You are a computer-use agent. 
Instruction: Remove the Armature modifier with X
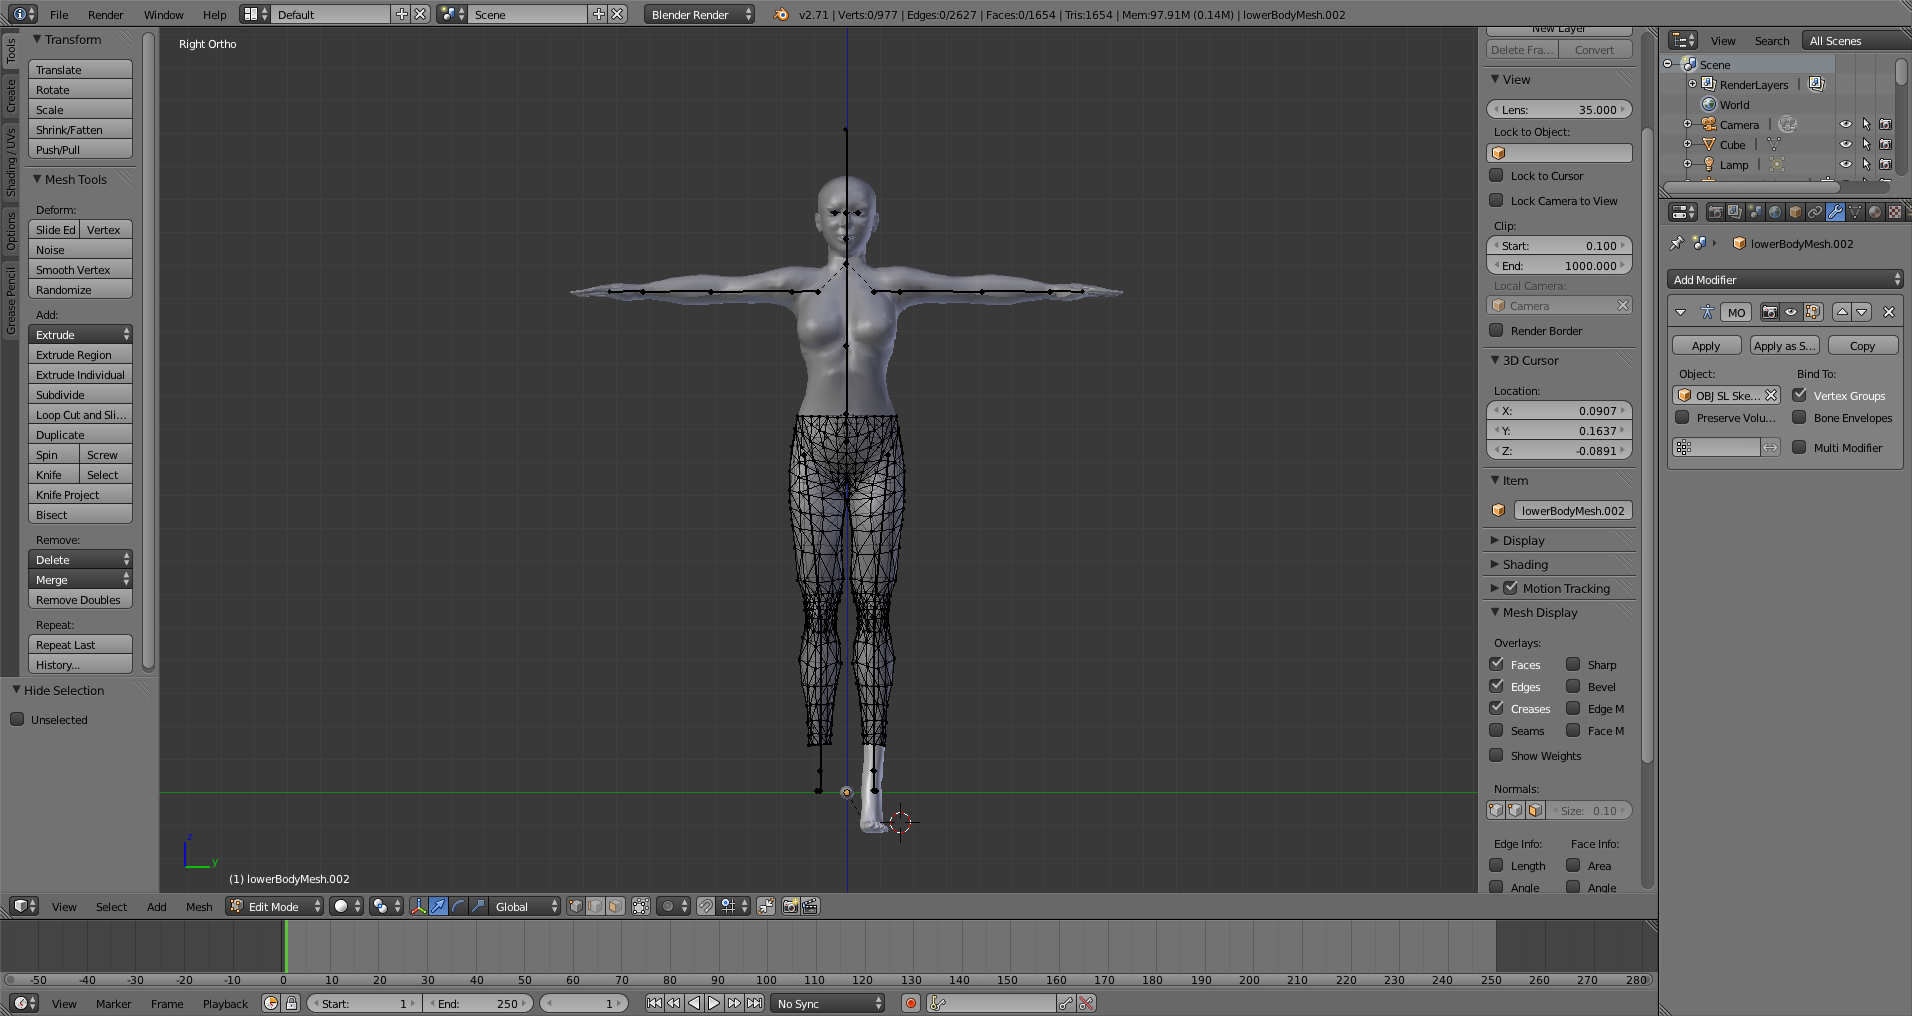[x=1889, y=312]
